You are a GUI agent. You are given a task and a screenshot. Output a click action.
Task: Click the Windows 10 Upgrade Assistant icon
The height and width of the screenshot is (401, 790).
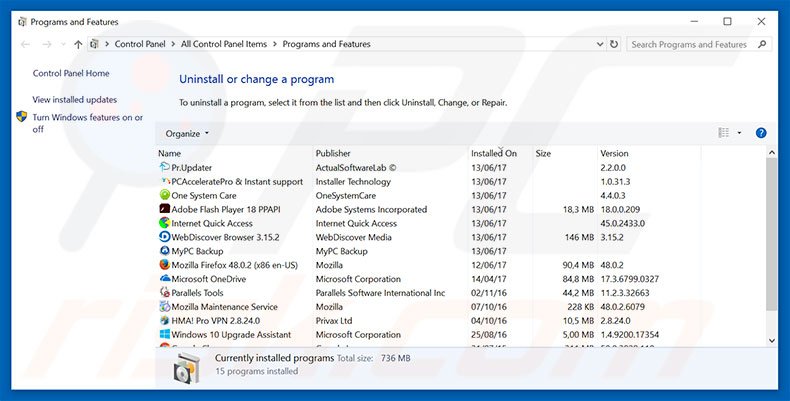click(164, 334)
